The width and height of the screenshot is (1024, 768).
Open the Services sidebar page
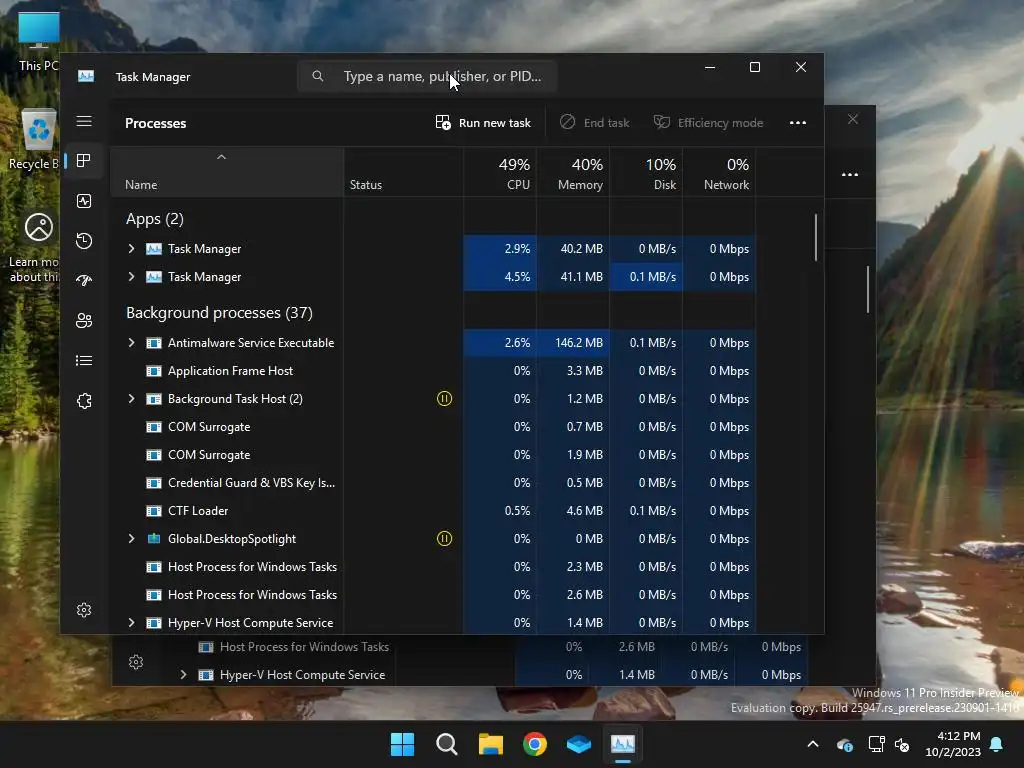tap(84, 401)
